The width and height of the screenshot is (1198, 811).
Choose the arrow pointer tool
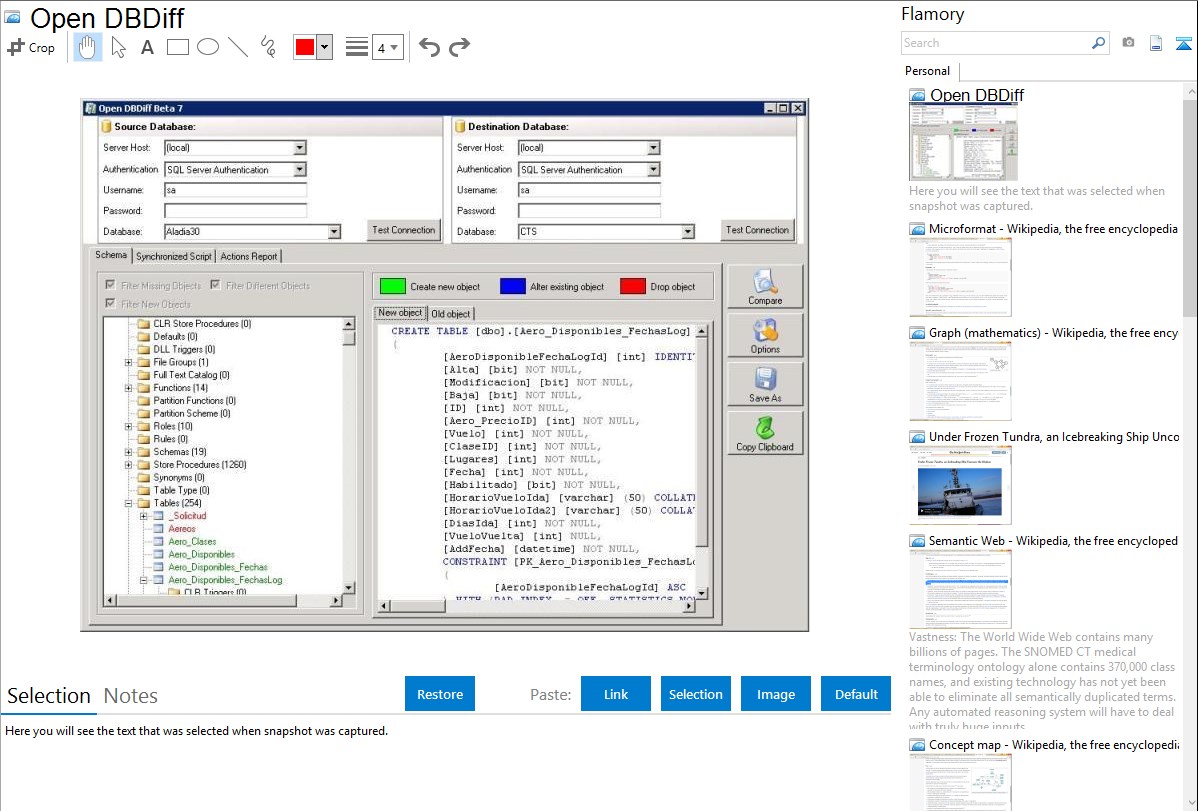118,47
